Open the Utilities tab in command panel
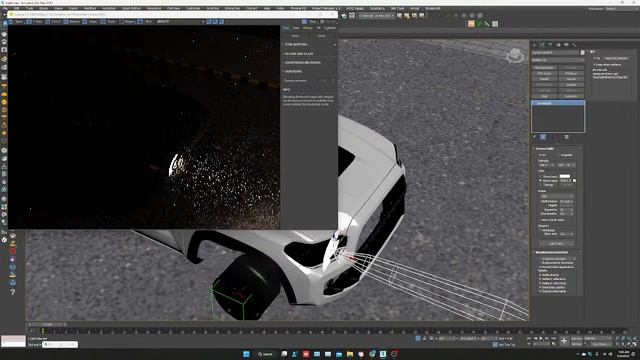This screenshot has width=640, height=360. (x=574, y=45)
